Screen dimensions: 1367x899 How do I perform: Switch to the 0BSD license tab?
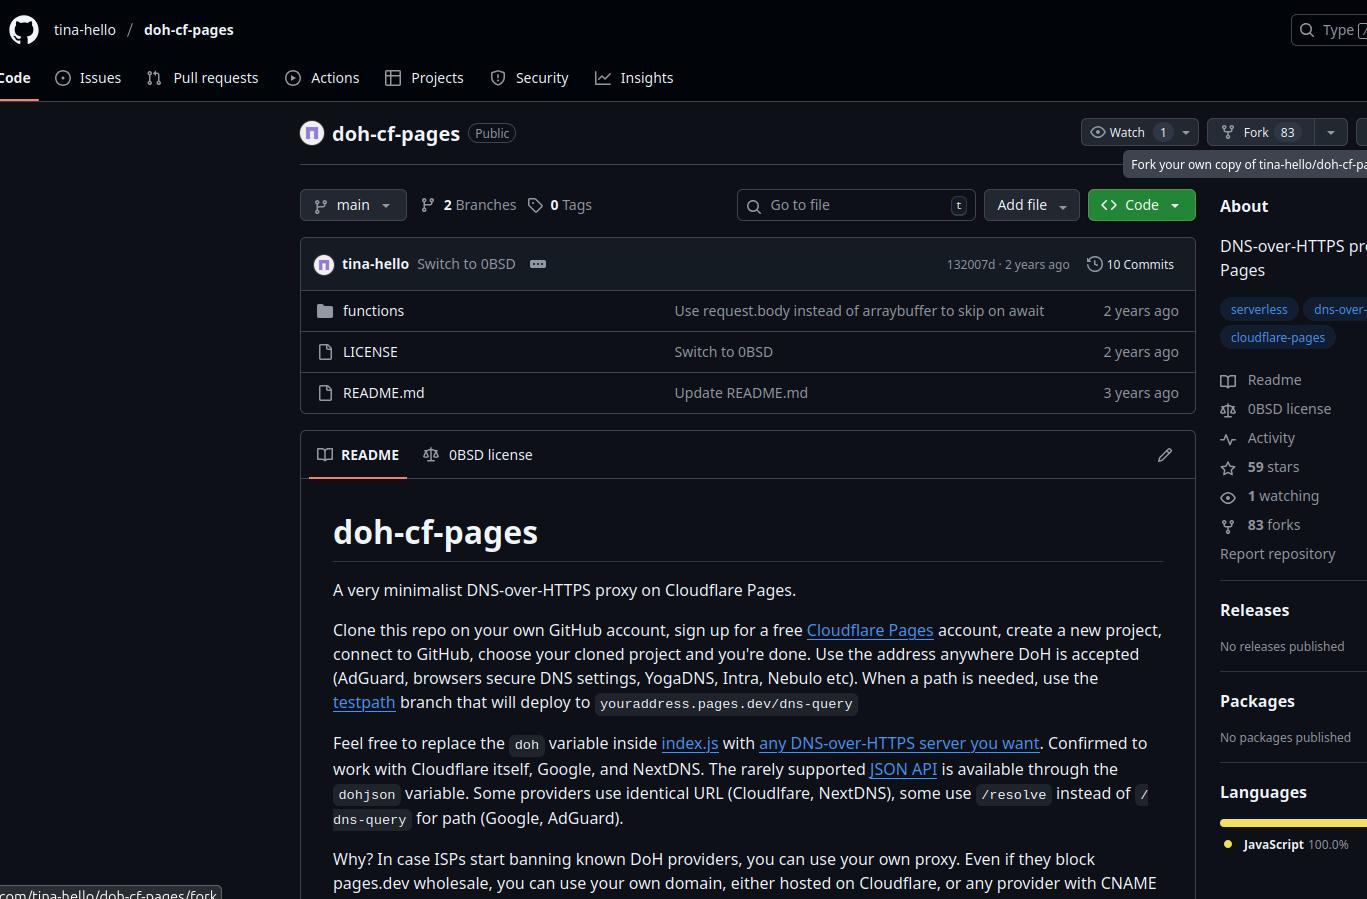point(478,455)
